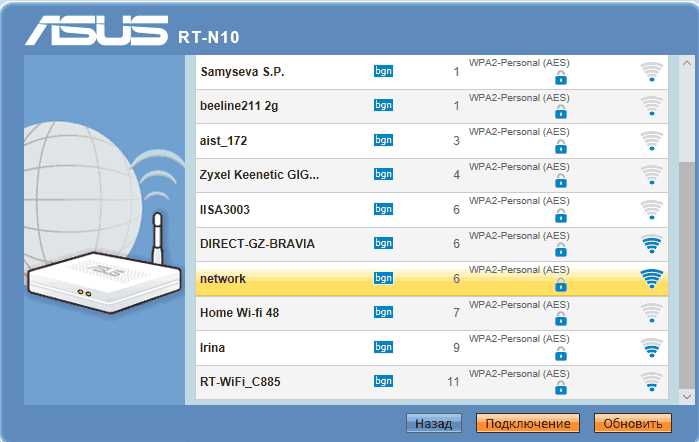Click the Назад button
This screenshot has width=699, height=442.
[434, 423]
